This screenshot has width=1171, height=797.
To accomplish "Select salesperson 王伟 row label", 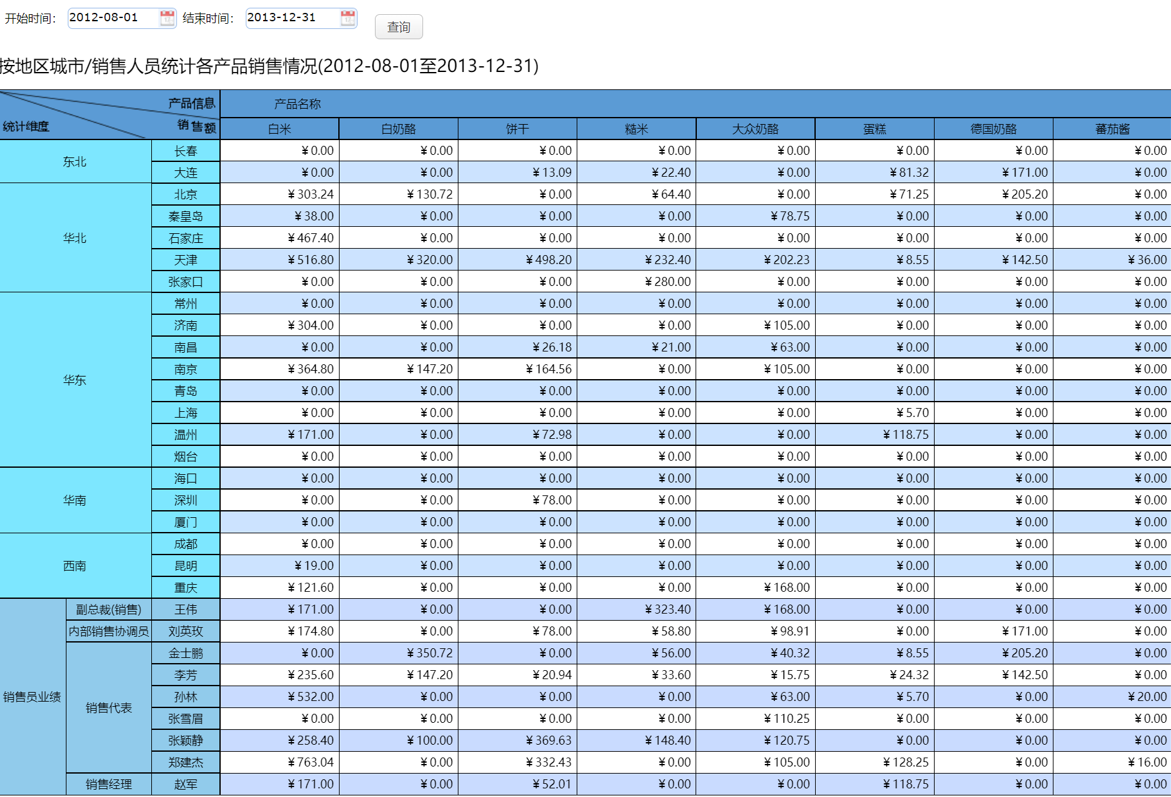I will (x=186, y=610).
